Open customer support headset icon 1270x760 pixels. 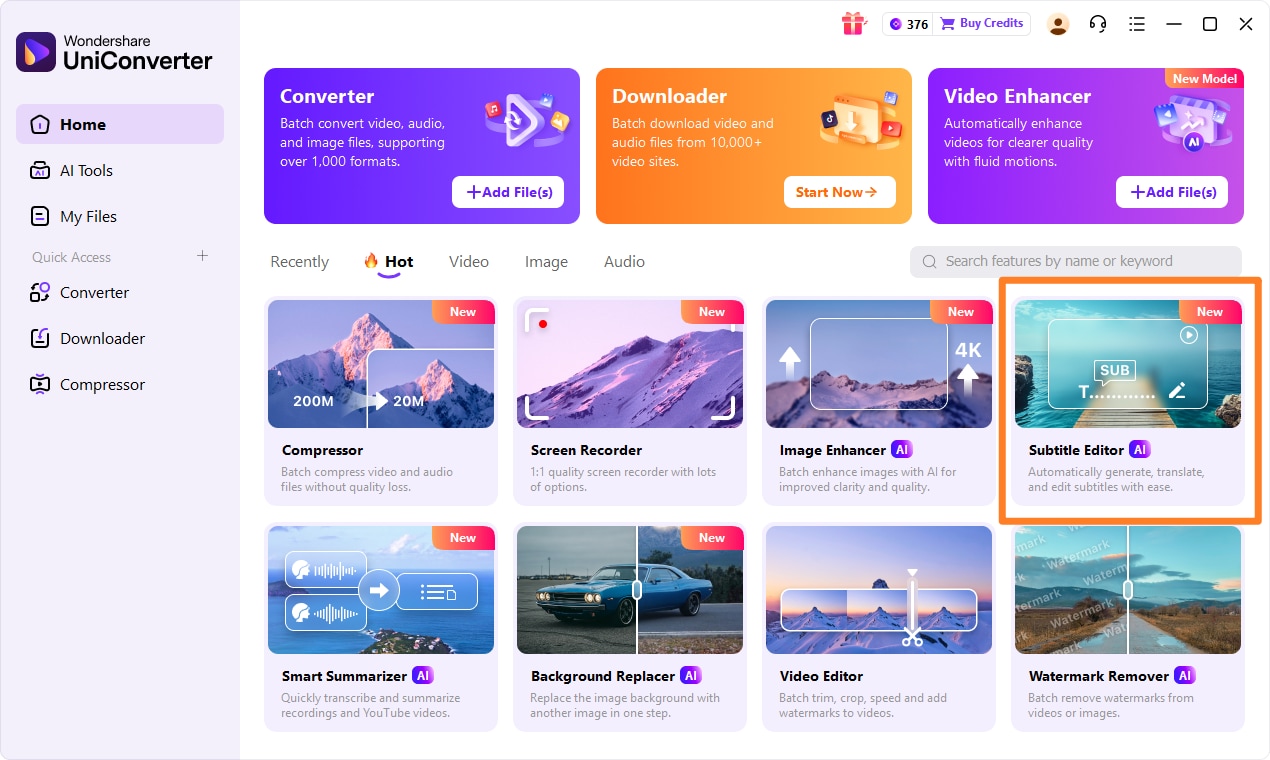click(1098, 24)
